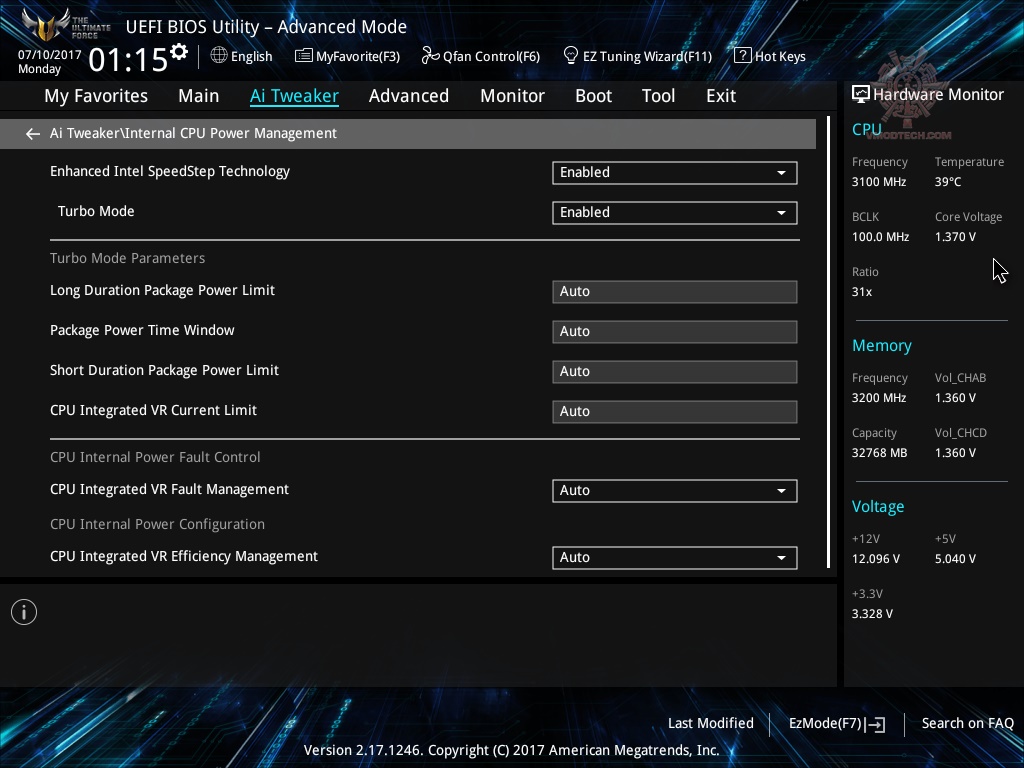Click the settings gear next to the clock
Image resolution: width=1024 pixels, height=768 pixels.
[x=179, y=52]
